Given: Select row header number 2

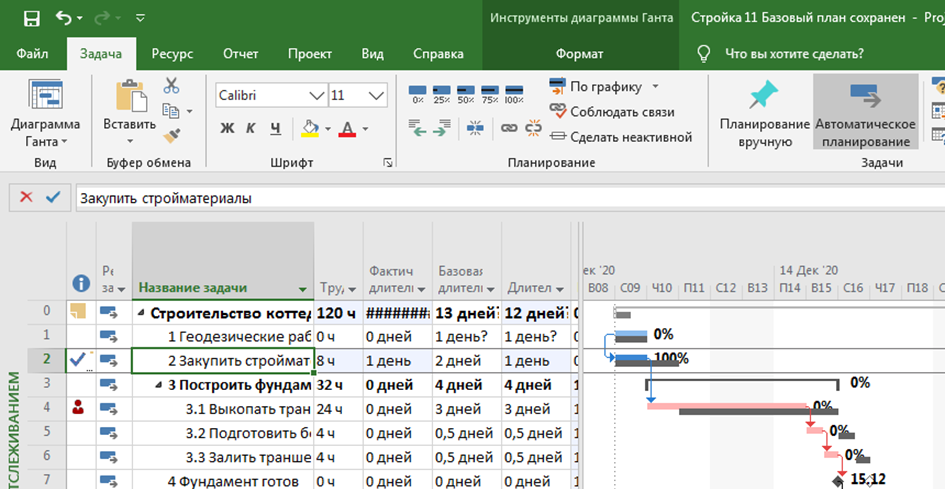Looking at the screenshot, I should [x=46, y=360].
